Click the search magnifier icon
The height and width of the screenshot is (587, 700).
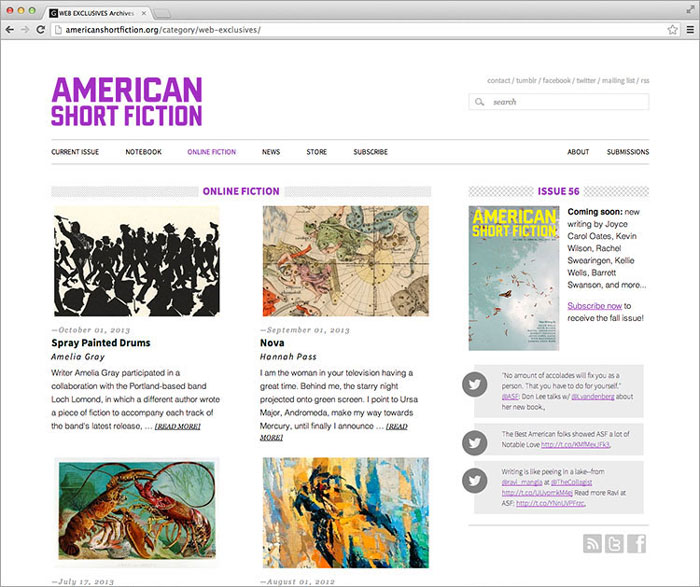click(479, 102)
